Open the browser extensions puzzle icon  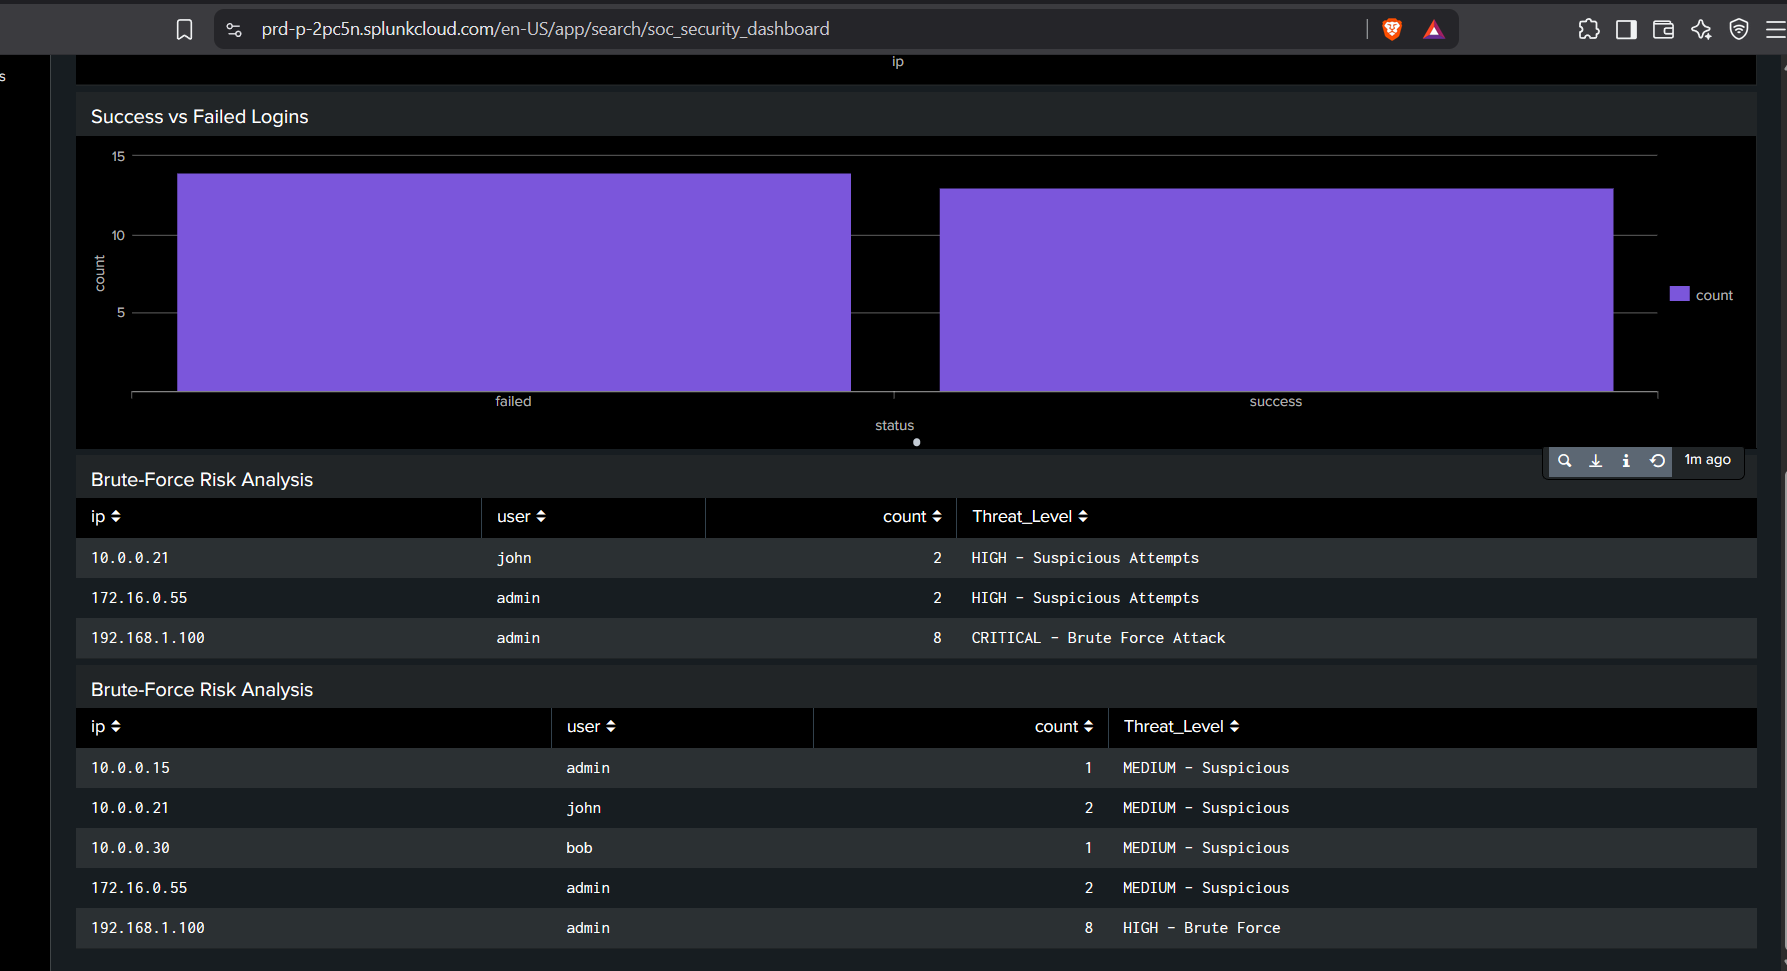coord(1589,30)
